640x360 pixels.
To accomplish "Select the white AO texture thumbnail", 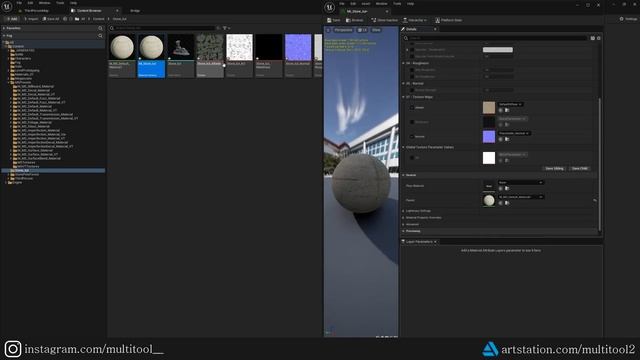I will (x=240, y=47).
